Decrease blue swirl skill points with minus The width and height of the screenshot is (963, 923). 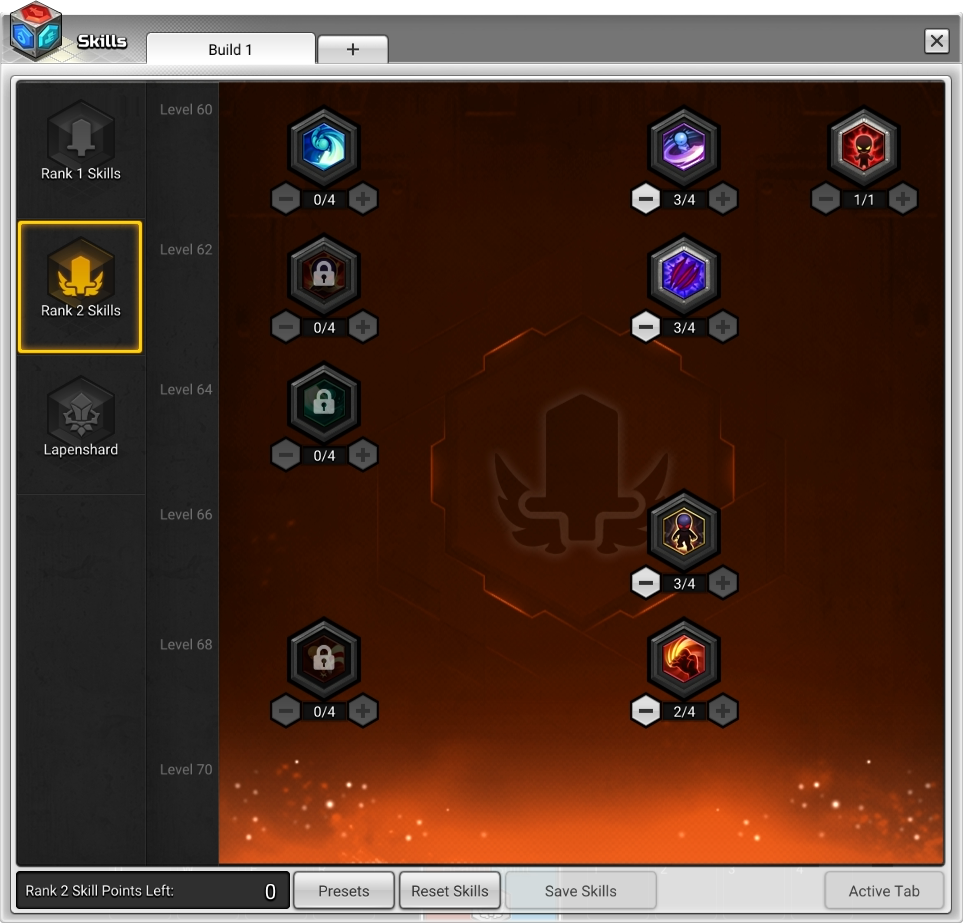click(286, 199)
